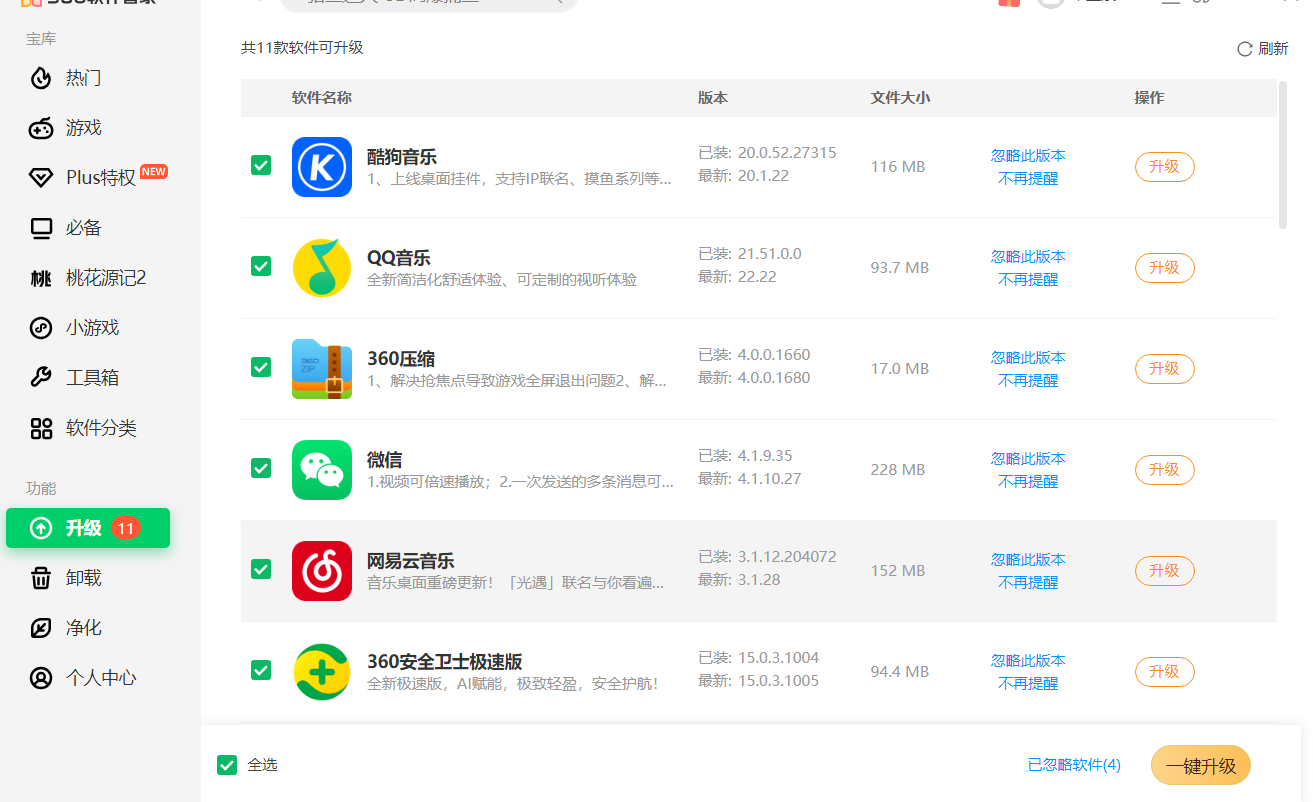Click the 文件大小 column header
The image size is (1313, 802).
tap(900, 98)
